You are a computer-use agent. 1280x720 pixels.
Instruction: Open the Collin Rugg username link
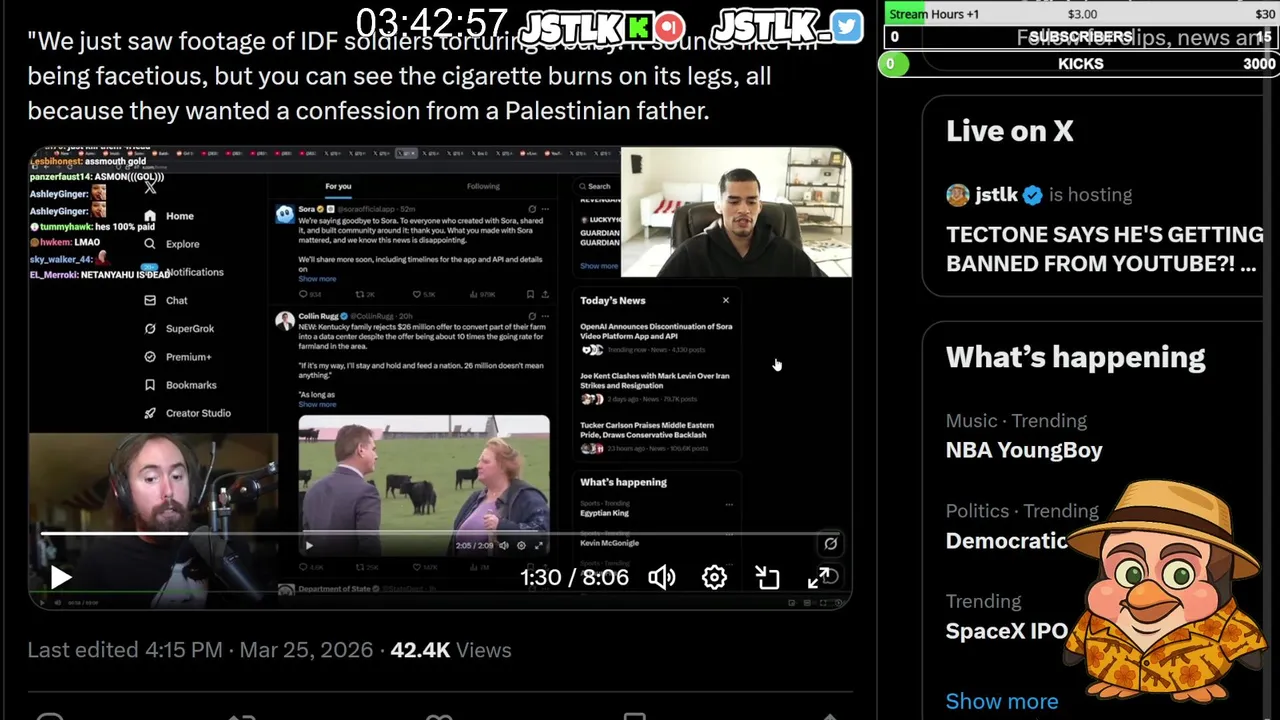[318, 315]
